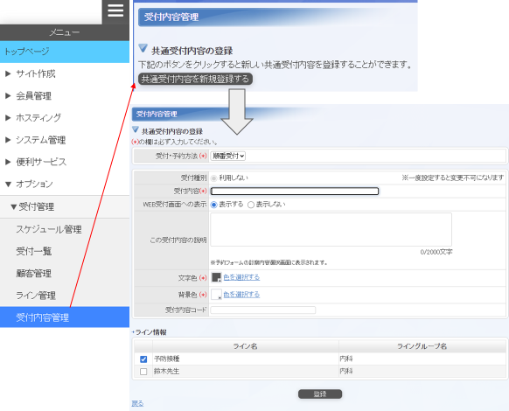
Task: Select 受付内容管理 in the sidebar
Action: point(65,317)
